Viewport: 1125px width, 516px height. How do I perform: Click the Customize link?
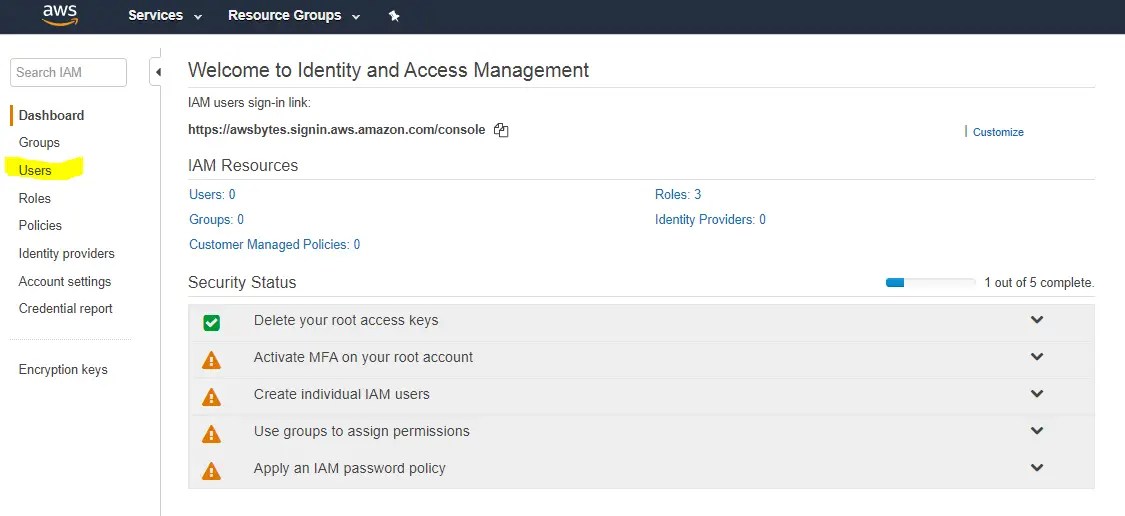click(998, 132)
